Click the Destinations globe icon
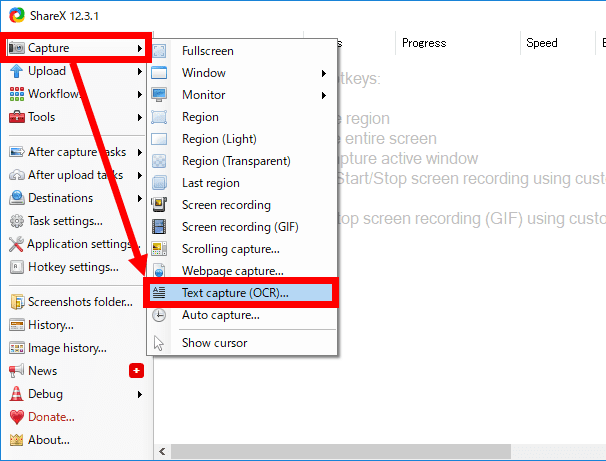 (17, 198)
